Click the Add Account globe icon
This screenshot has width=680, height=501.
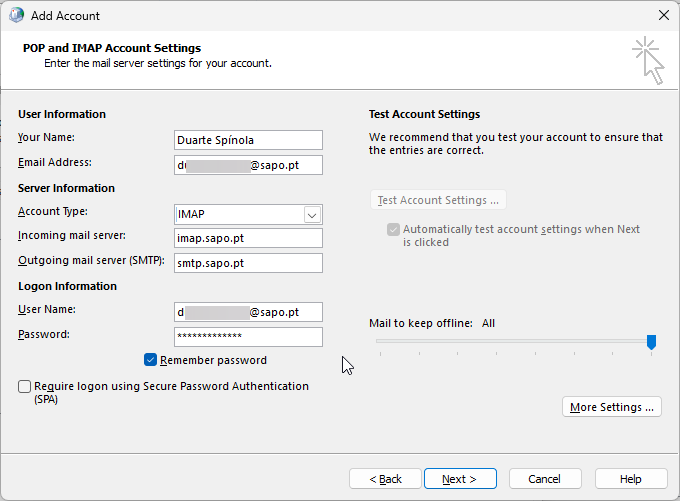tap(16, 16)
